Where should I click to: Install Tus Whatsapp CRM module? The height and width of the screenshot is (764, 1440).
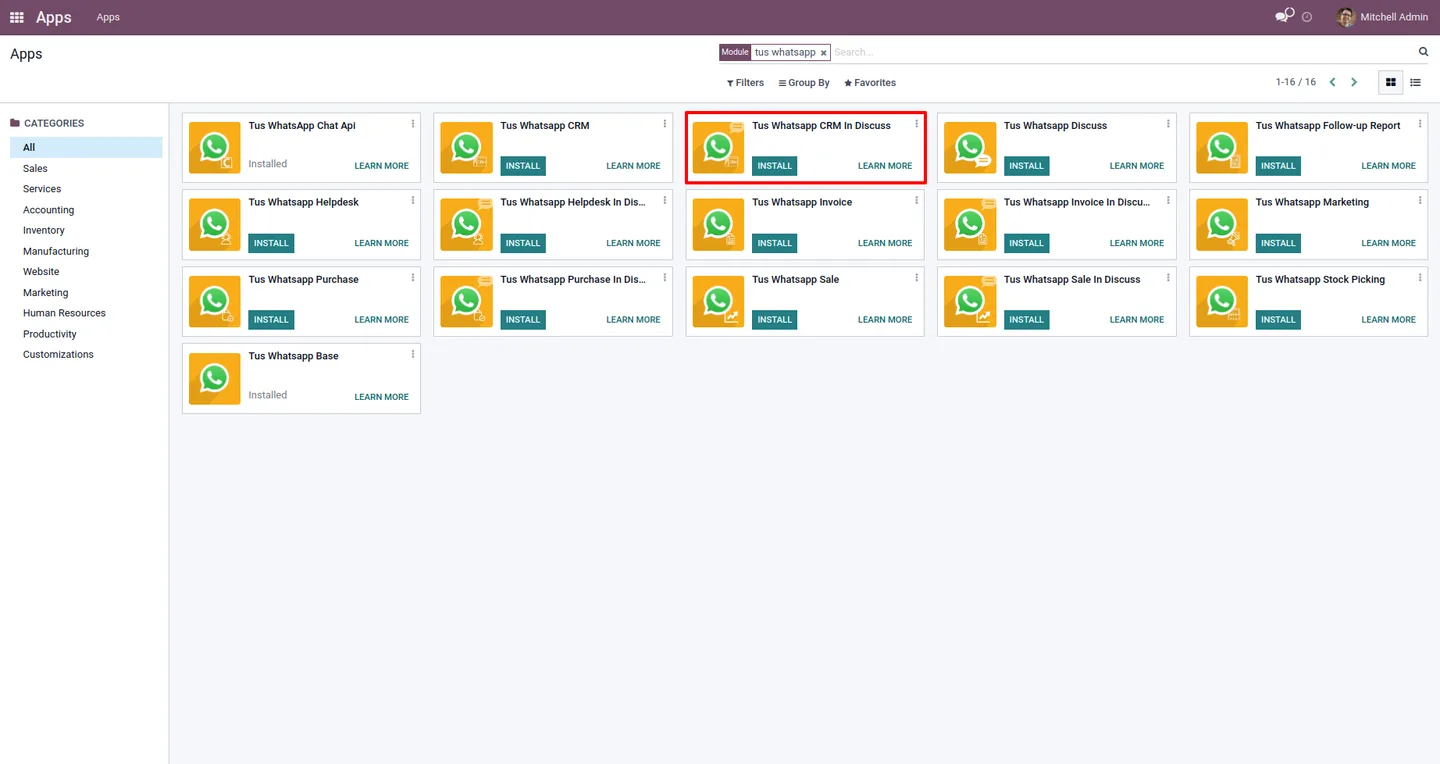click(523, 166)
